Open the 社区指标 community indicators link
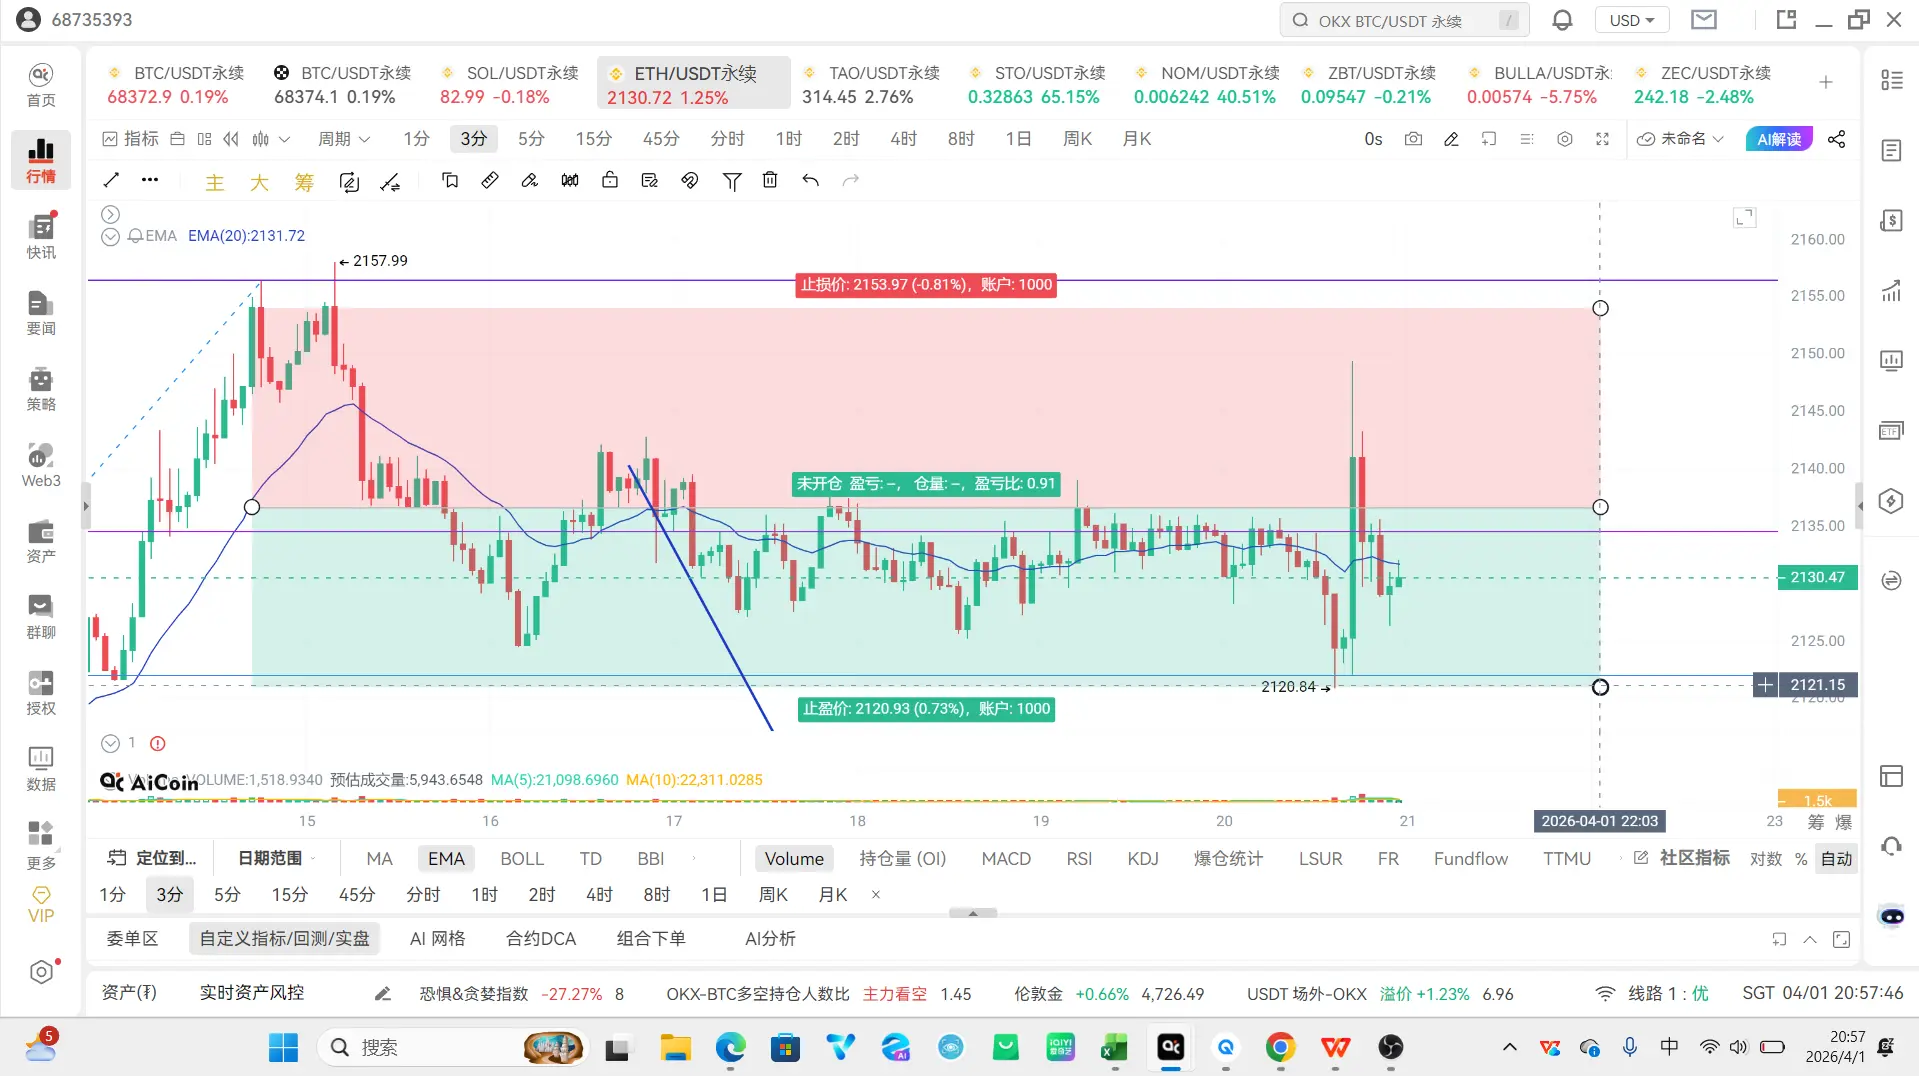Viewport: 1919px width, 1076px height. 1682,858
